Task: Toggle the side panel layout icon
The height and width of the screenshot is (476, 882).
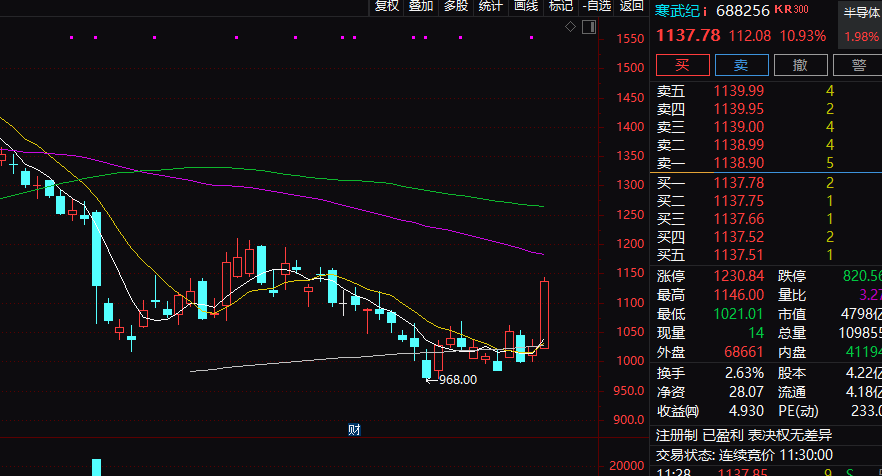Action: click(589, 27)
